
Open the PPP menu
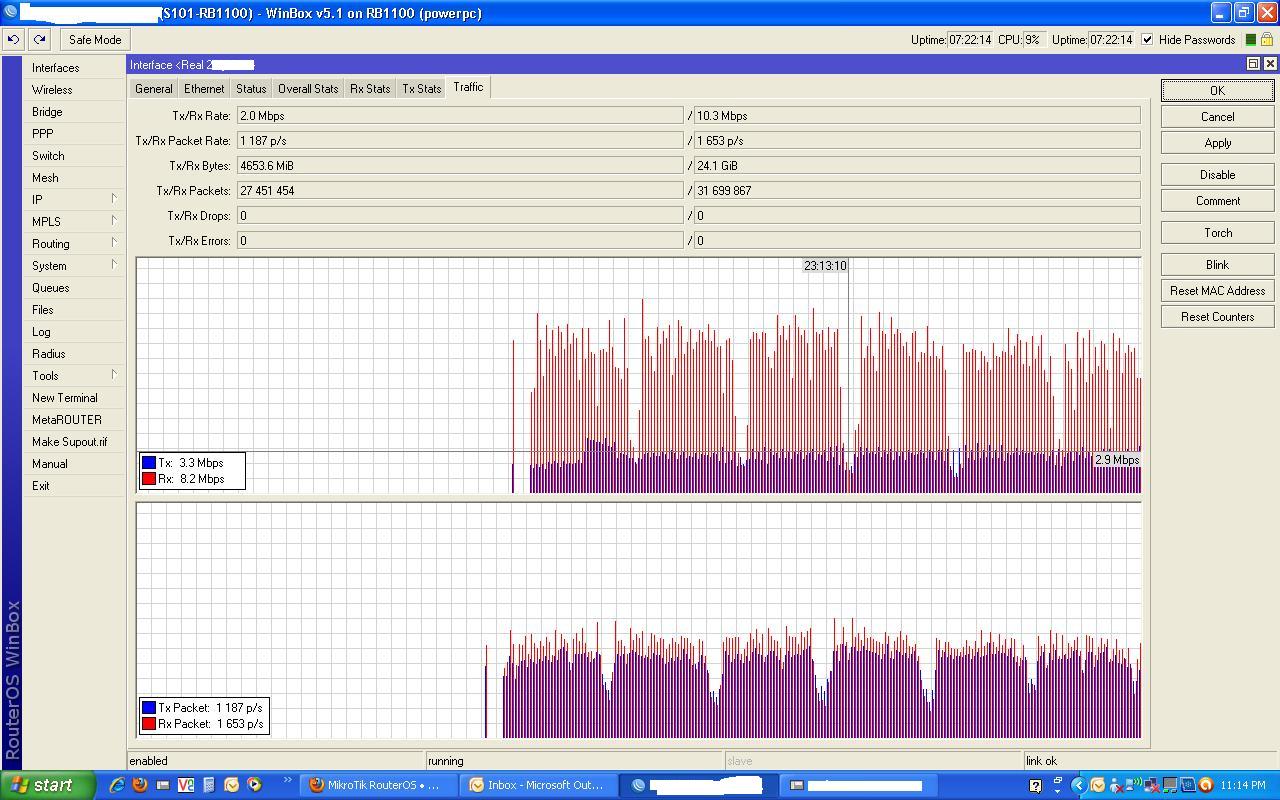click(x=74, y=134)
